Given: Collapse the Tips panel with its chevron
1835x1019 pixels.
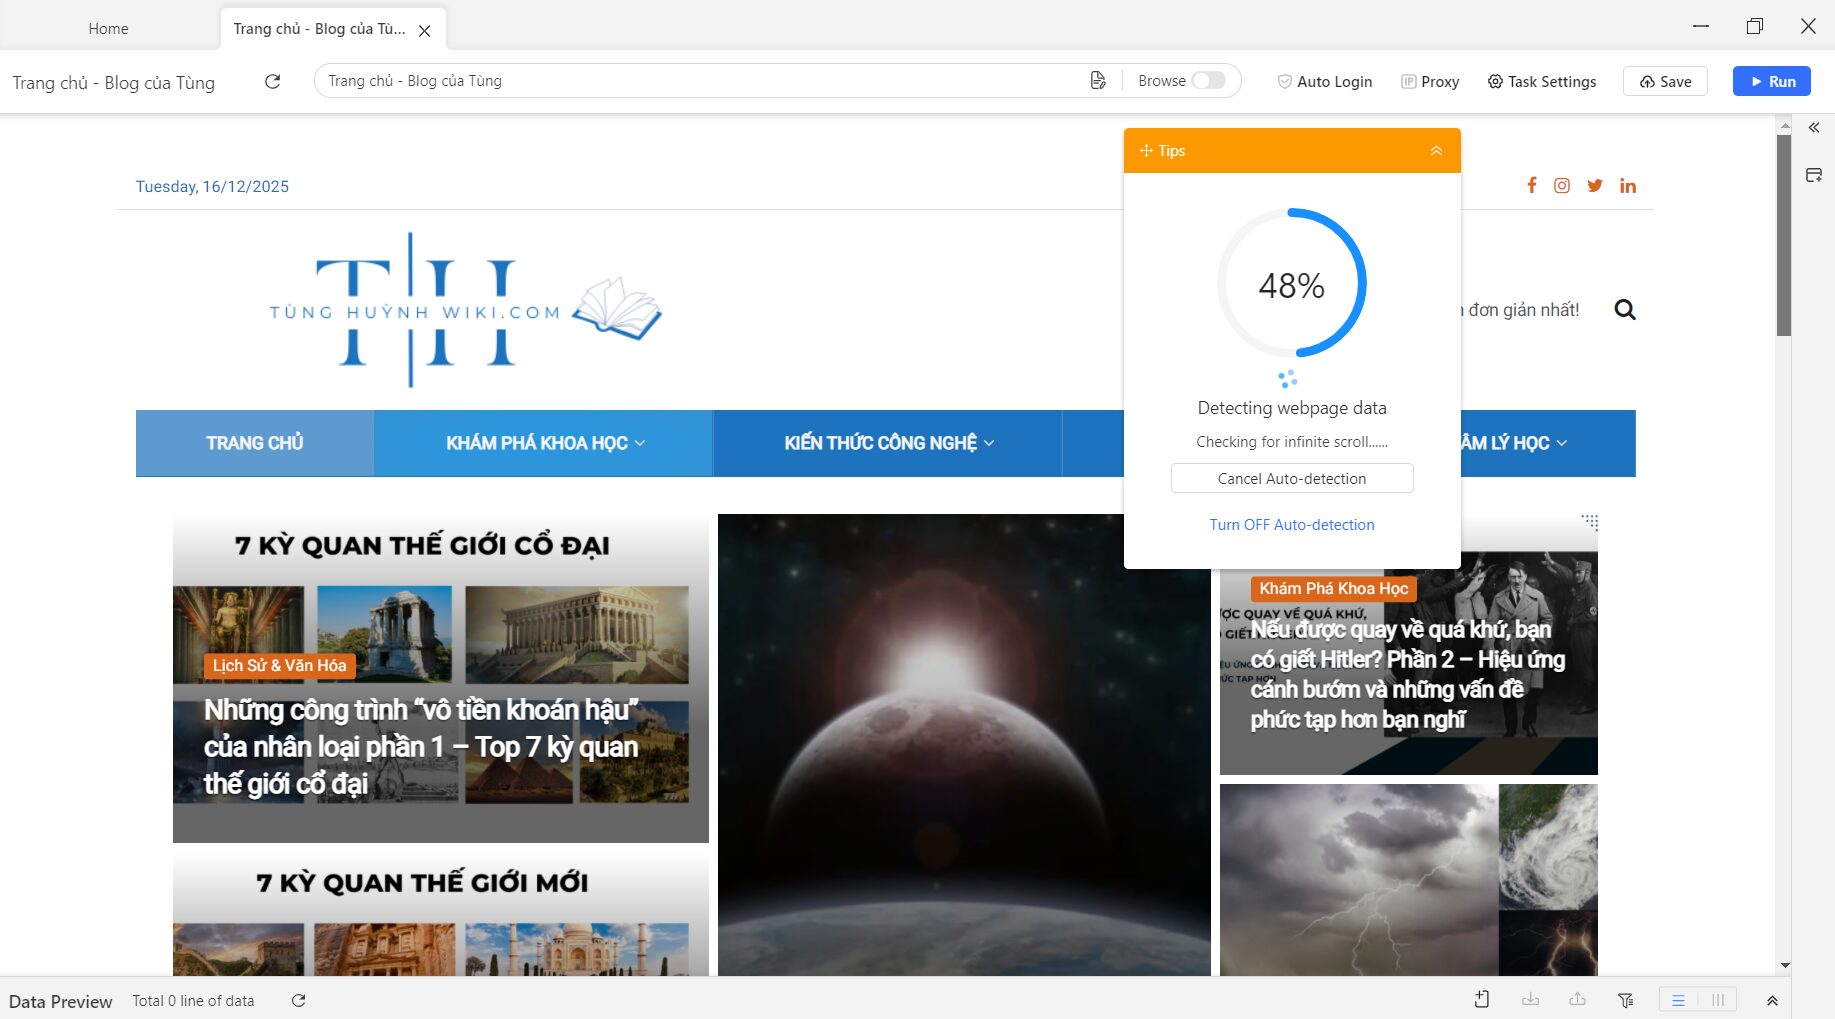Looking at the screenshot, I should point(1437,150).
